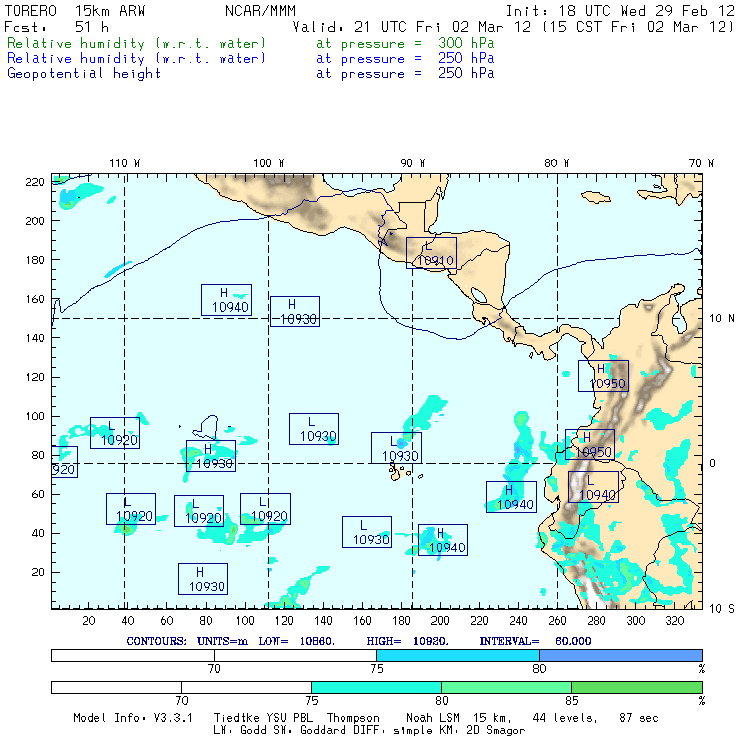The image size is (740, 740).
Task: Click the Init: 18 UTC Wed 29 Feb 12 text
Action: (x=620, y=11)
